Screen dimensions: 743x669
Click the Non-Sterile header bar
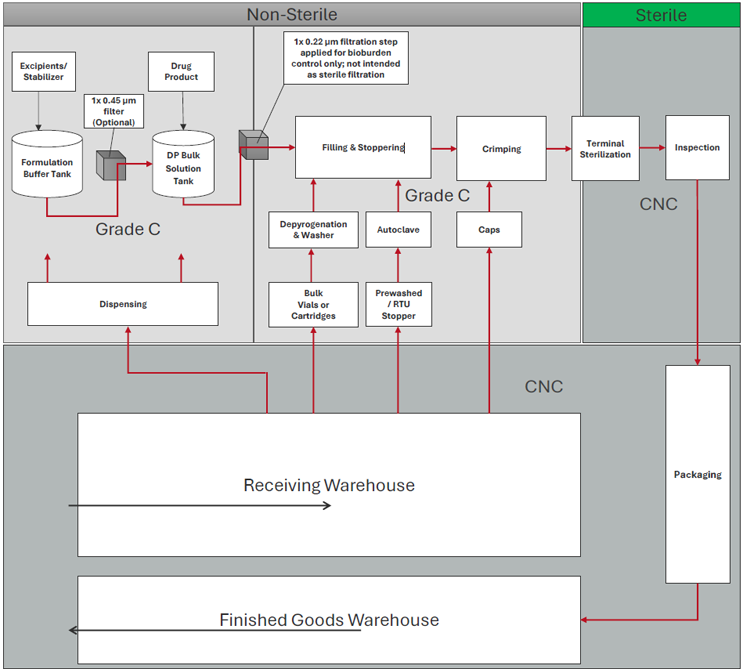[x=291, y=14]
